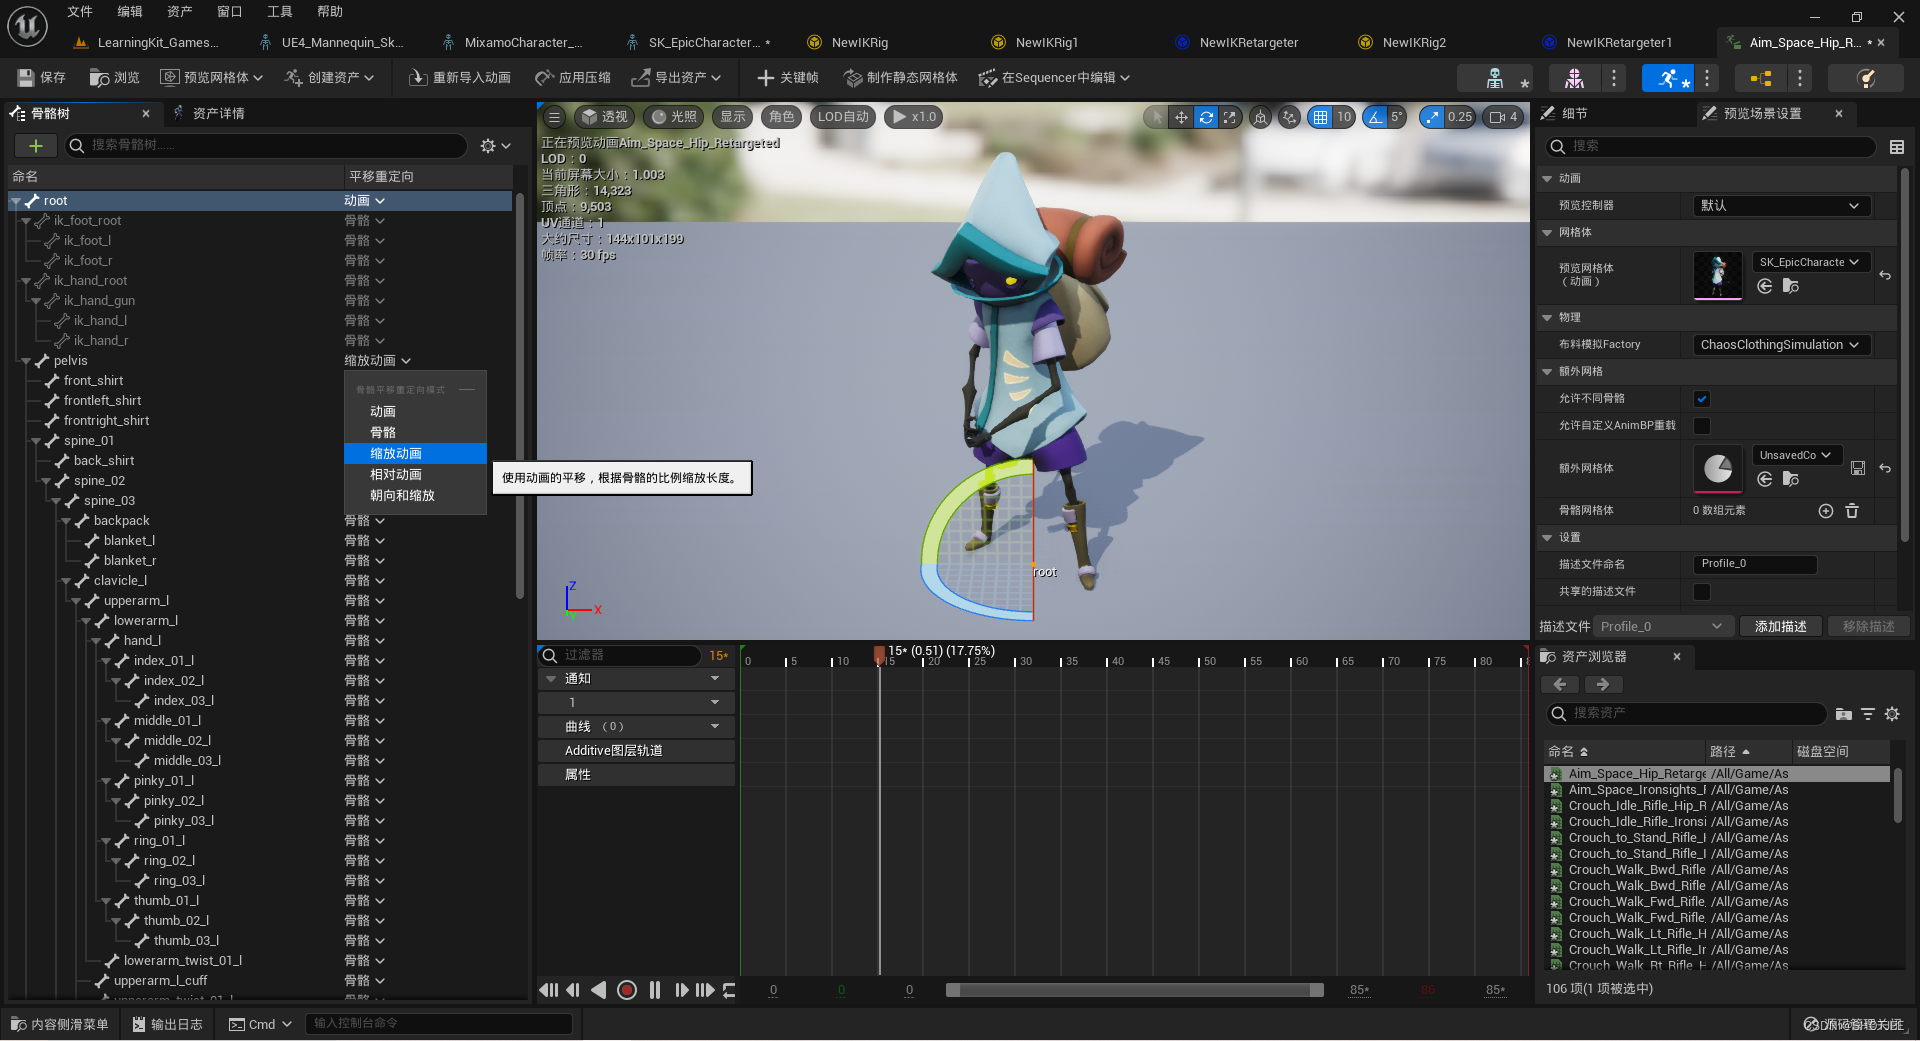Click the green add bone button
1920x1041 pixels.
click(36, 146)
